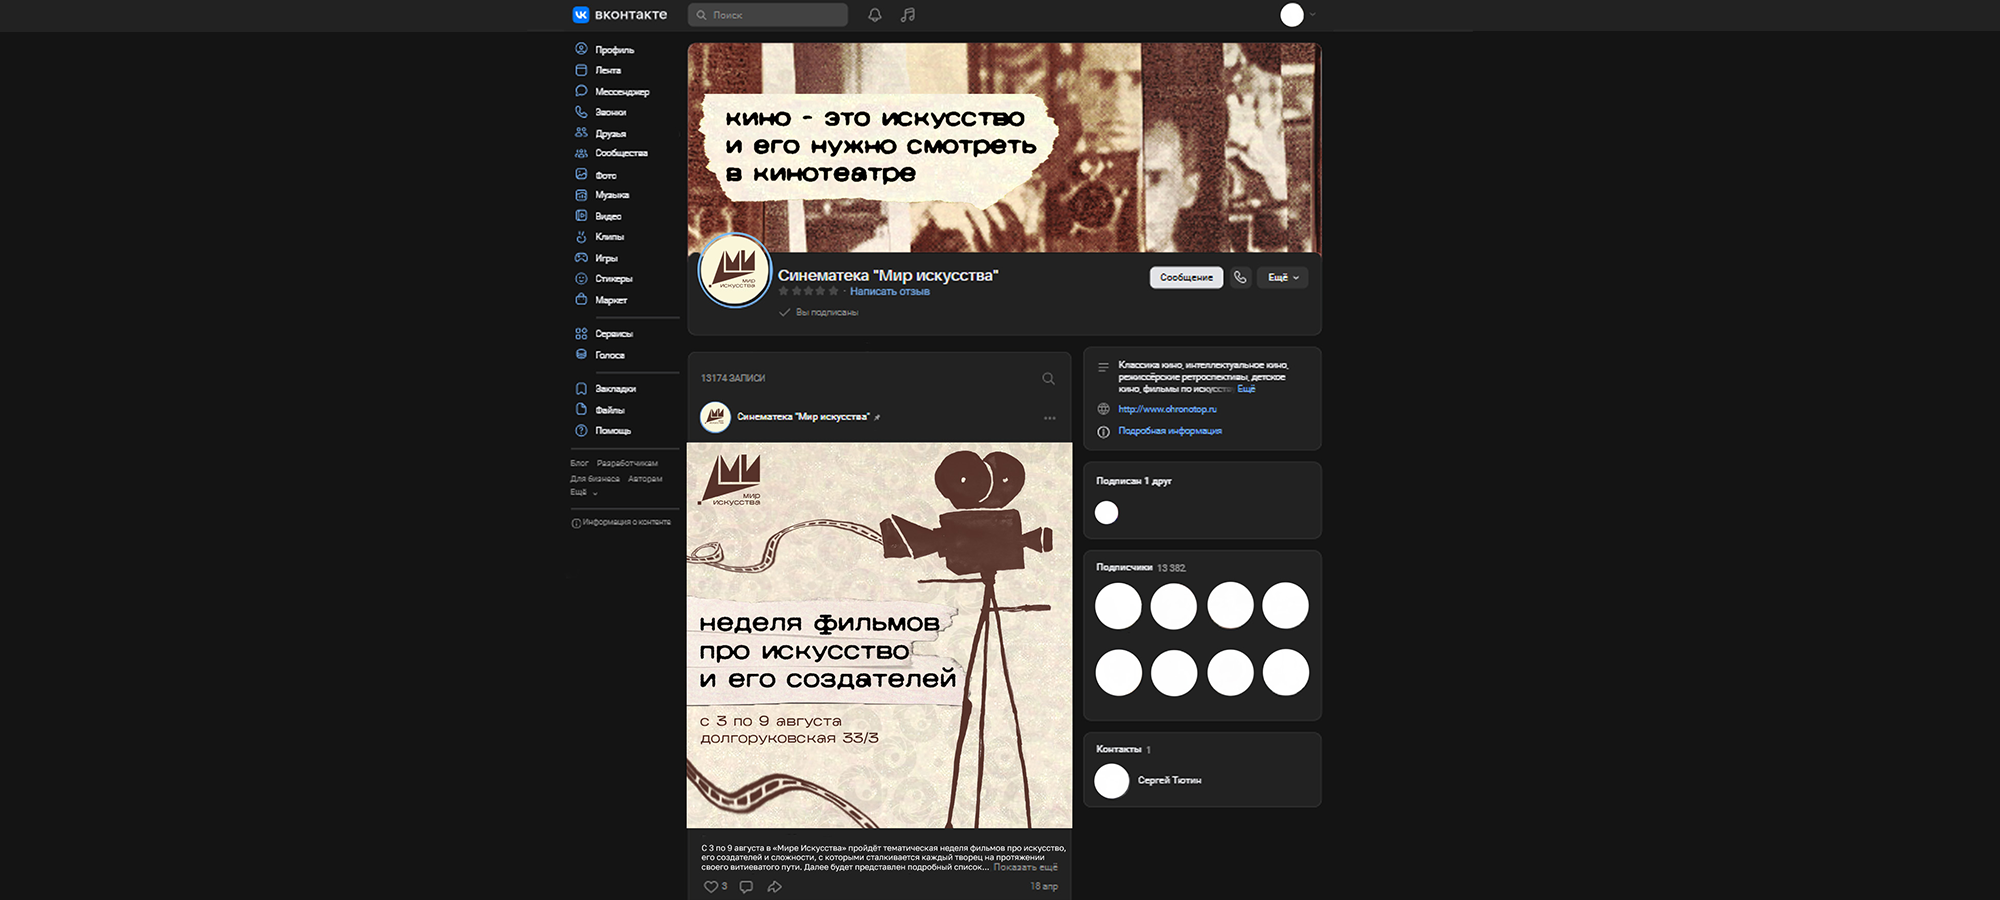
Task: Search posts using the wall magnifier icon
Action: (x=1048, y=378)
